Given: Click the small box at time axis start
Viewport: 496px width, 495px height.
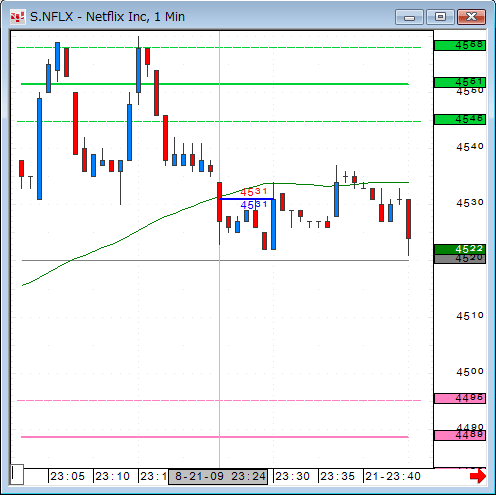Looking at the screenshot, I should coord(17,474).
